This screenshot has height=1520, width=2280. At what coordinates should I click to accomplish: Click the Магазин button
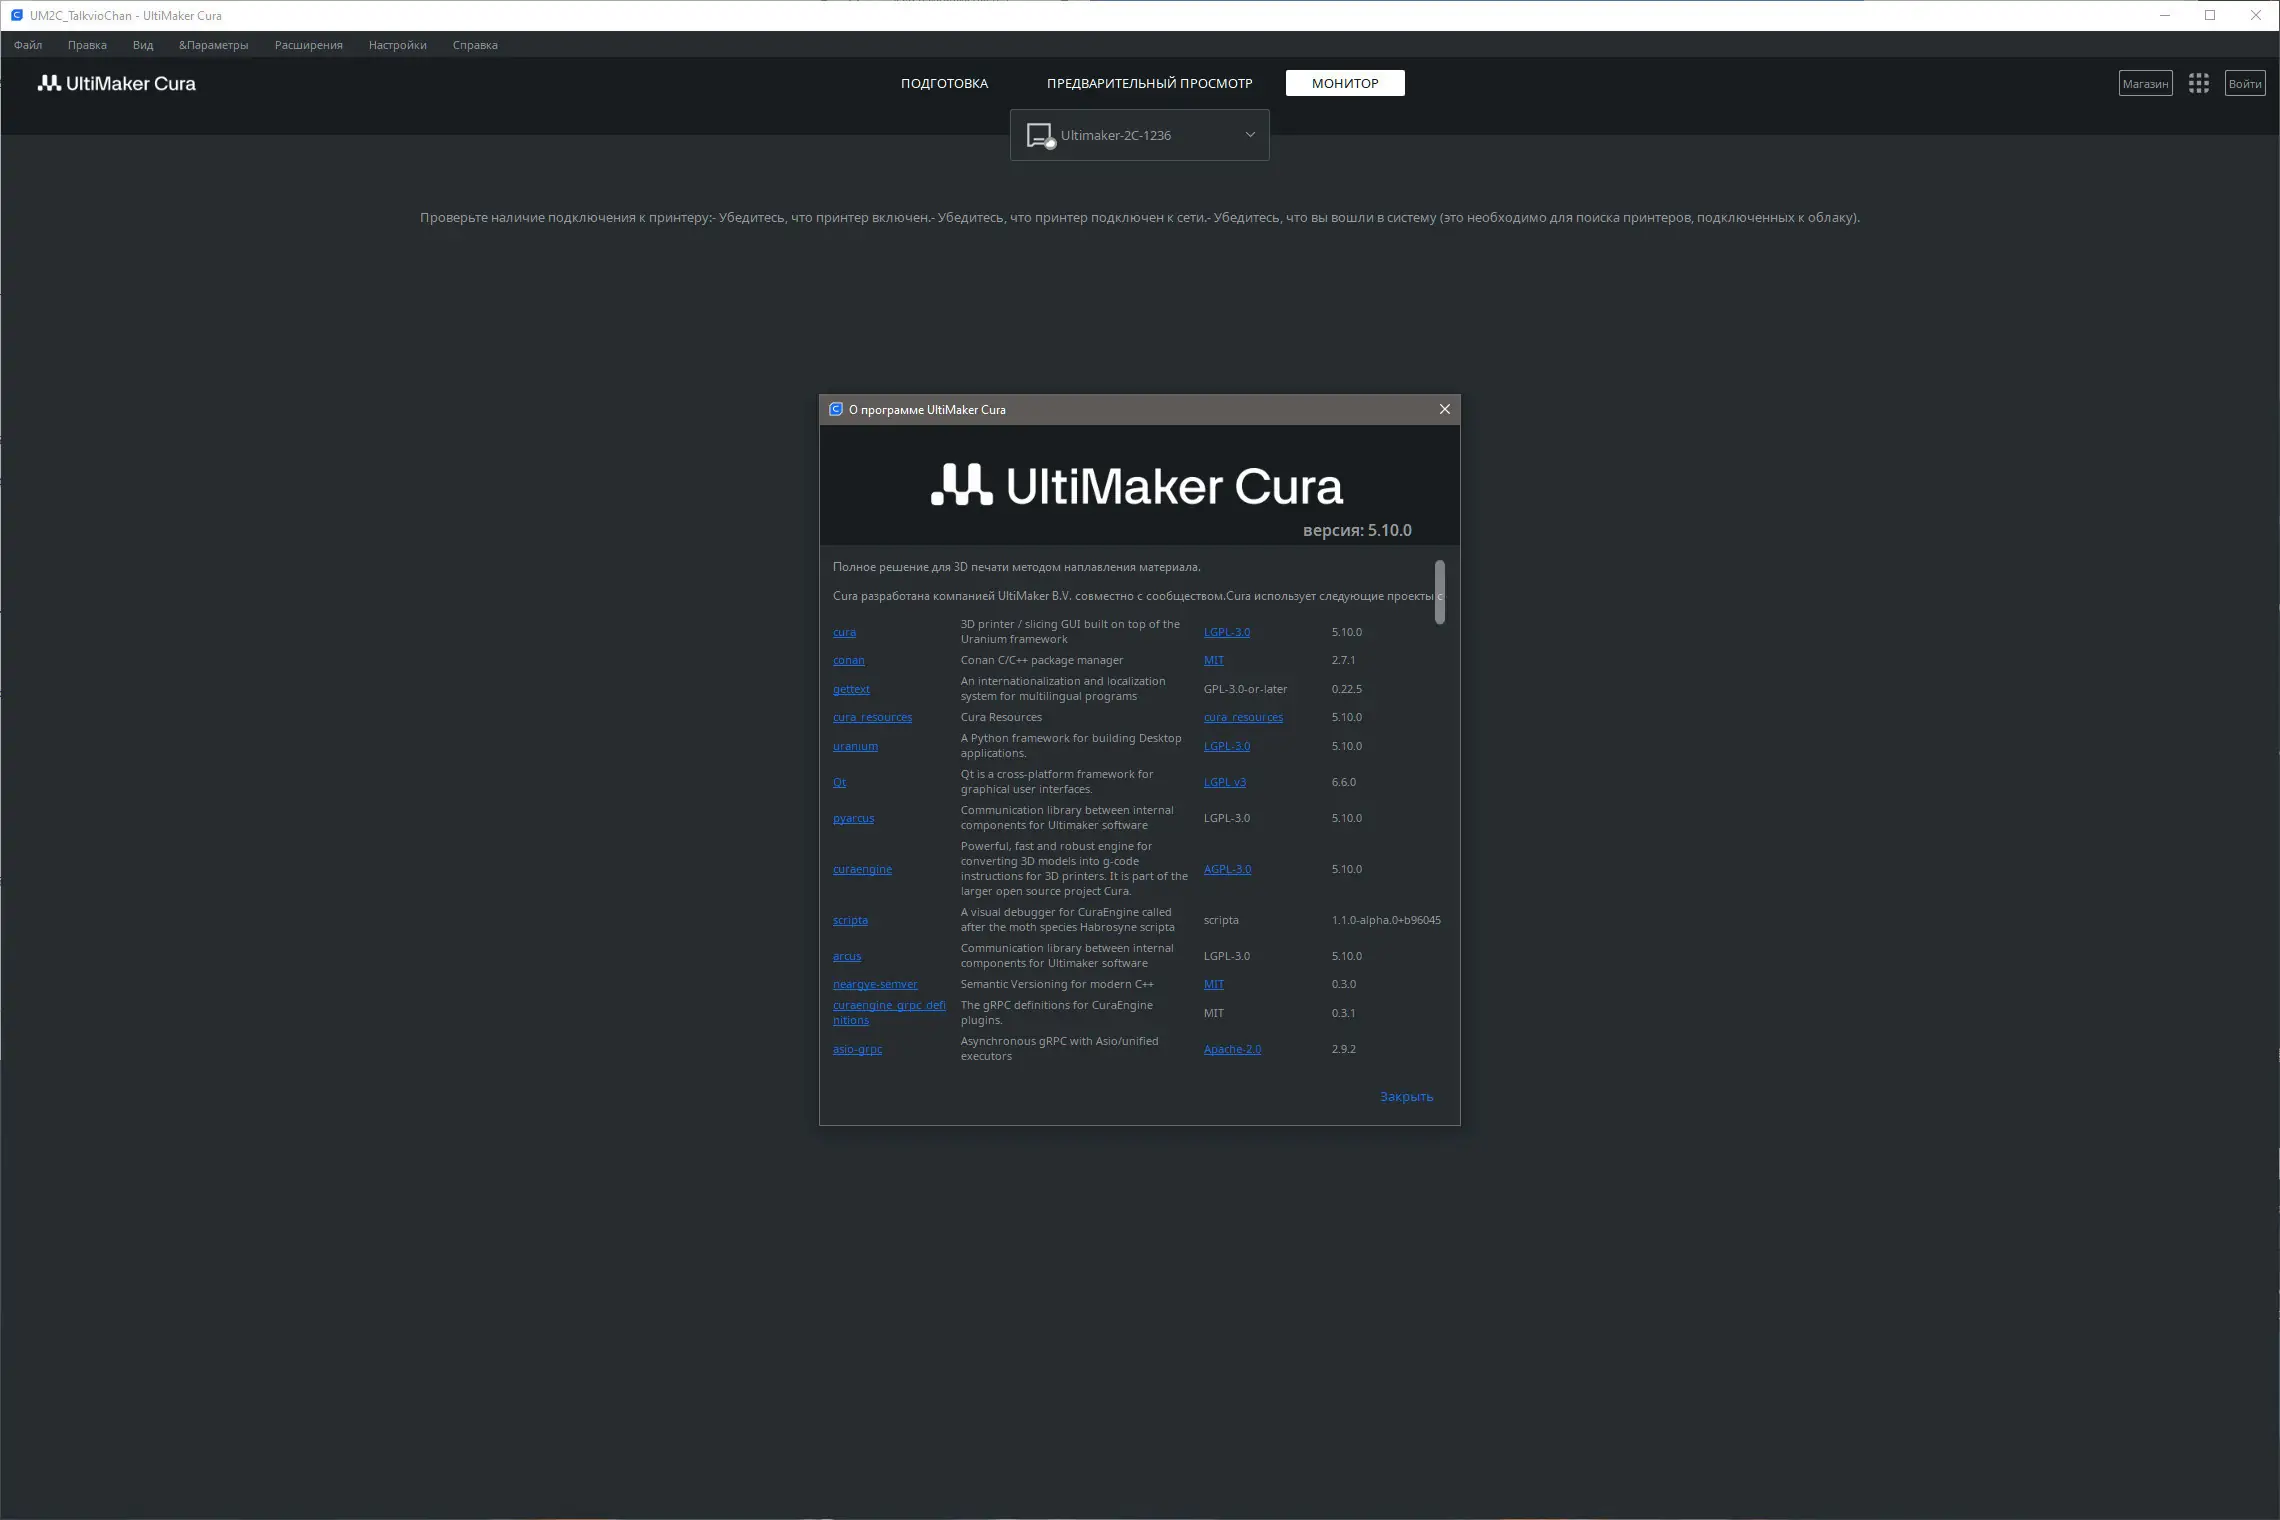pos(2145,84)
